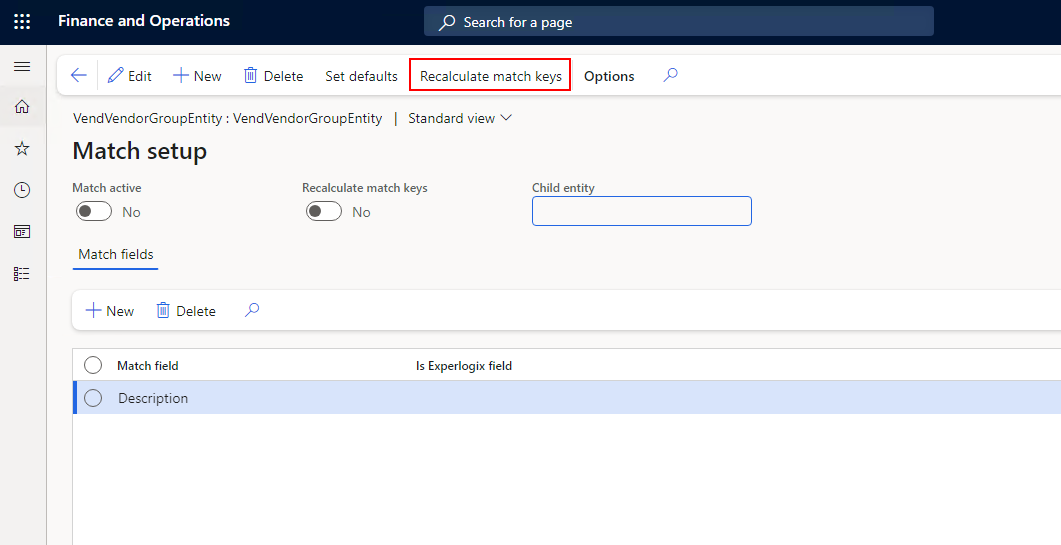Click the filter magnifier in Match fields toolbar

coord(252,310)
